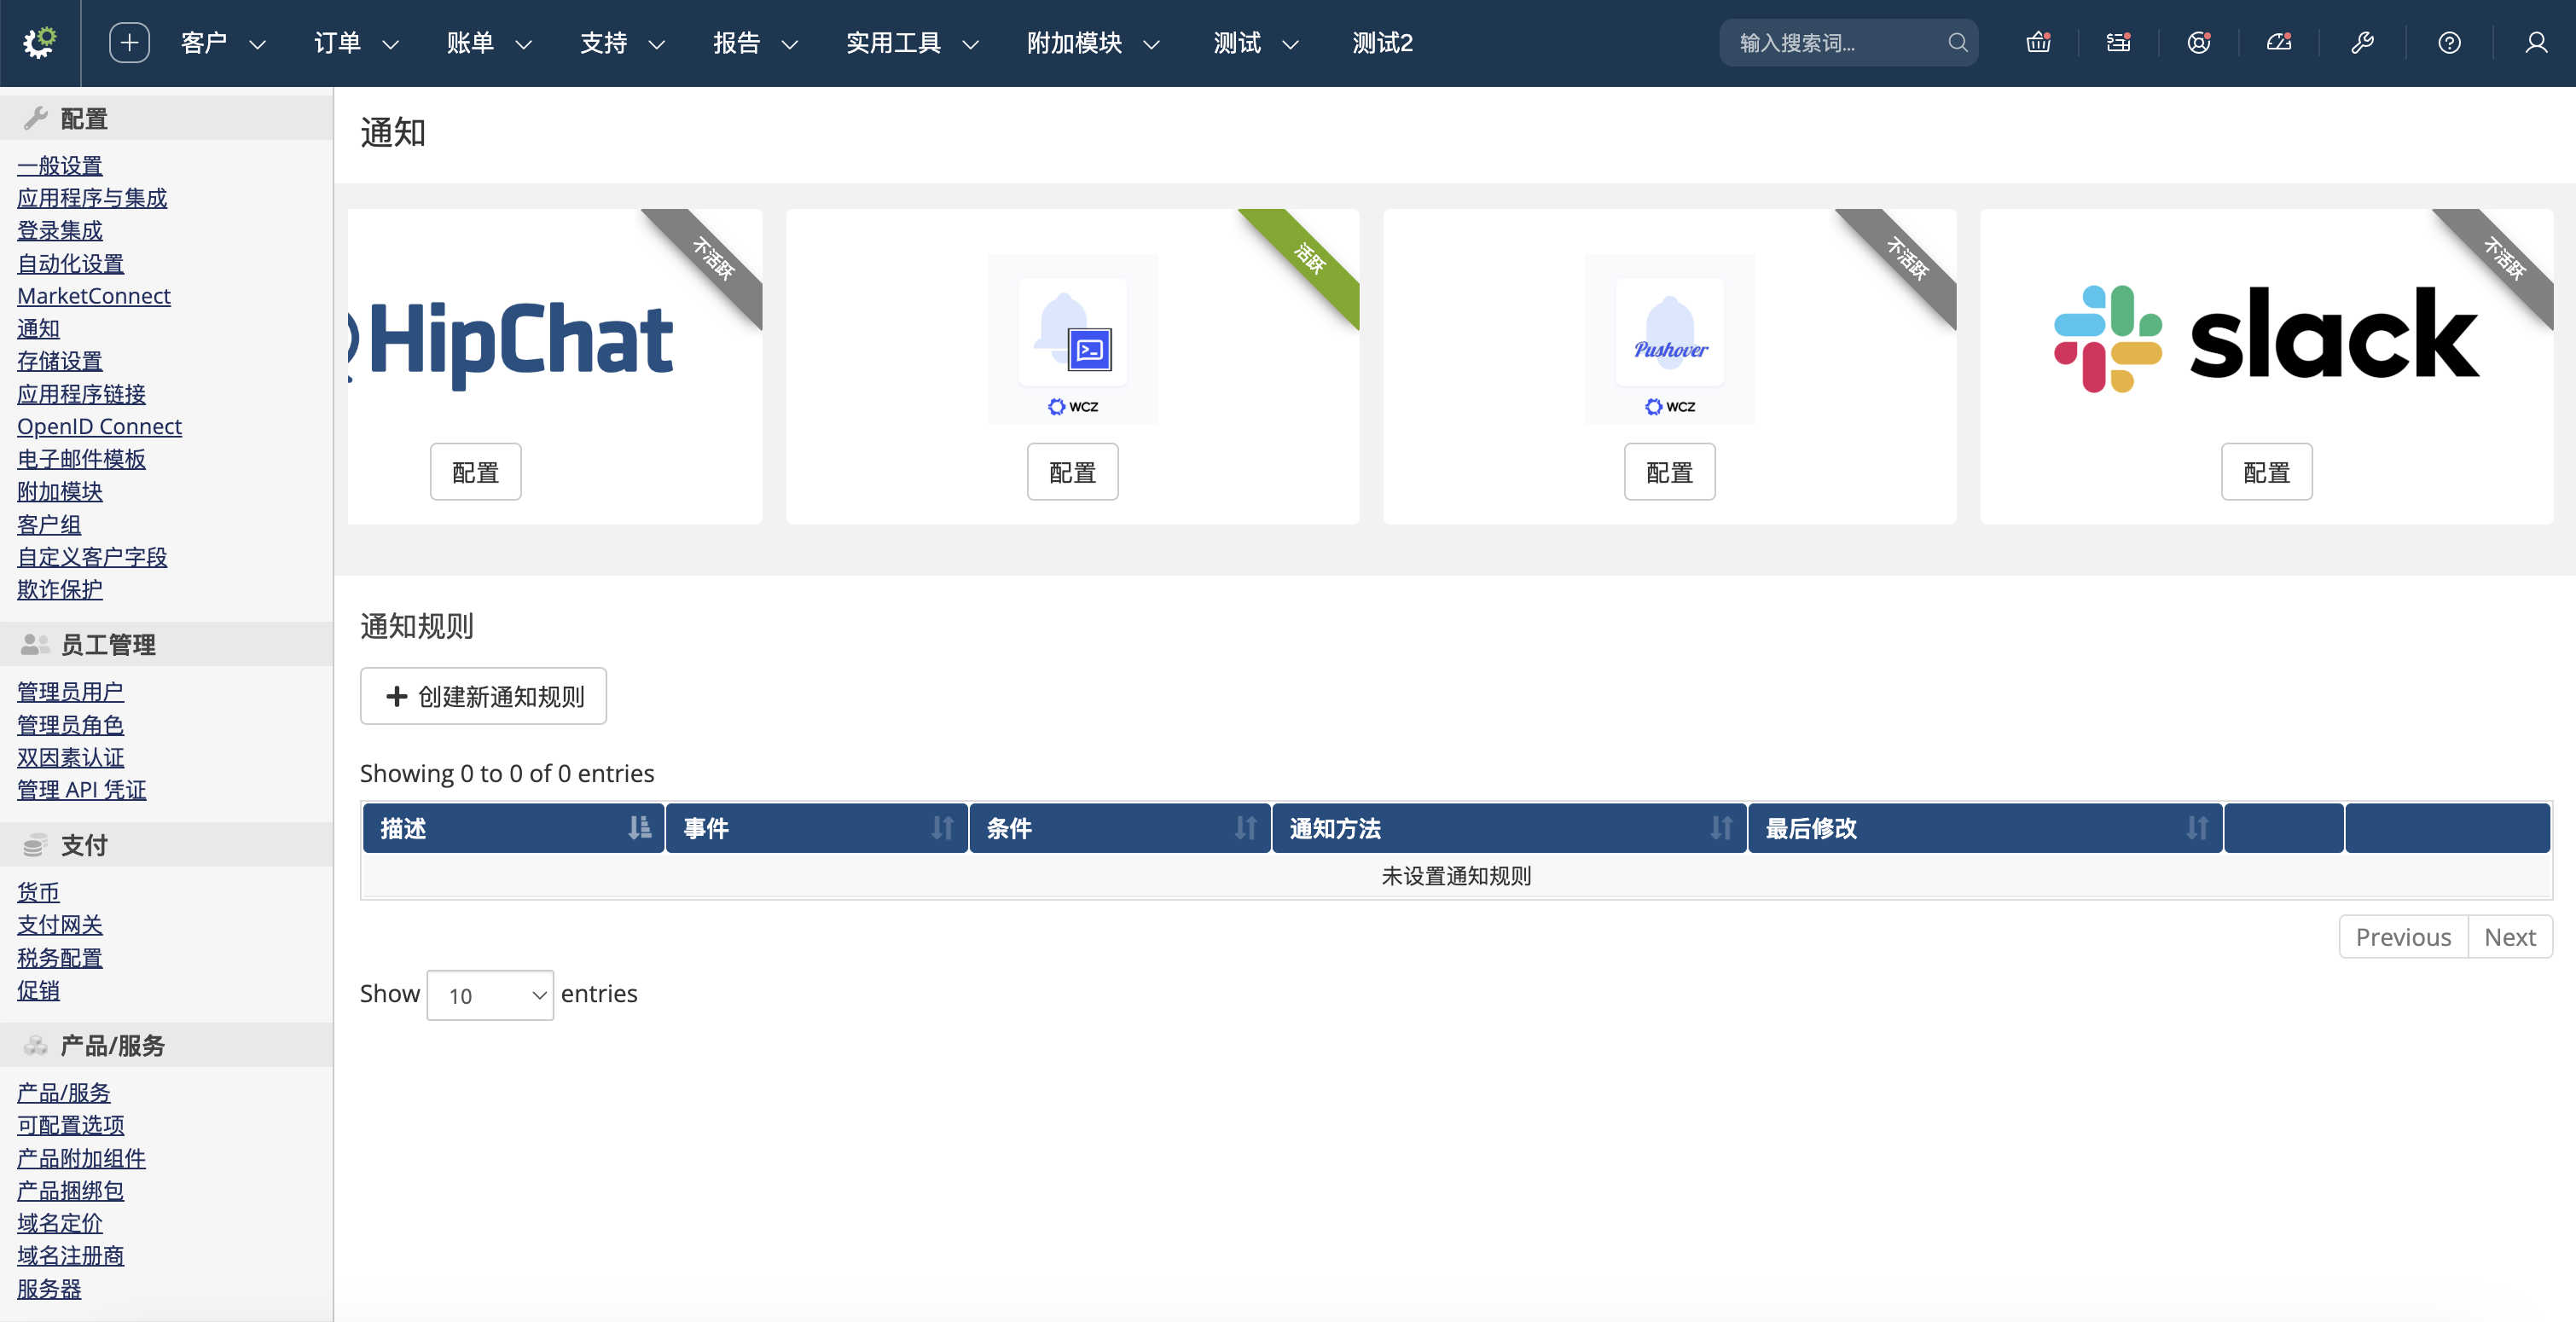Open the help question mark icon
The image size is (2576, 1322).
tap(2449, 43)
